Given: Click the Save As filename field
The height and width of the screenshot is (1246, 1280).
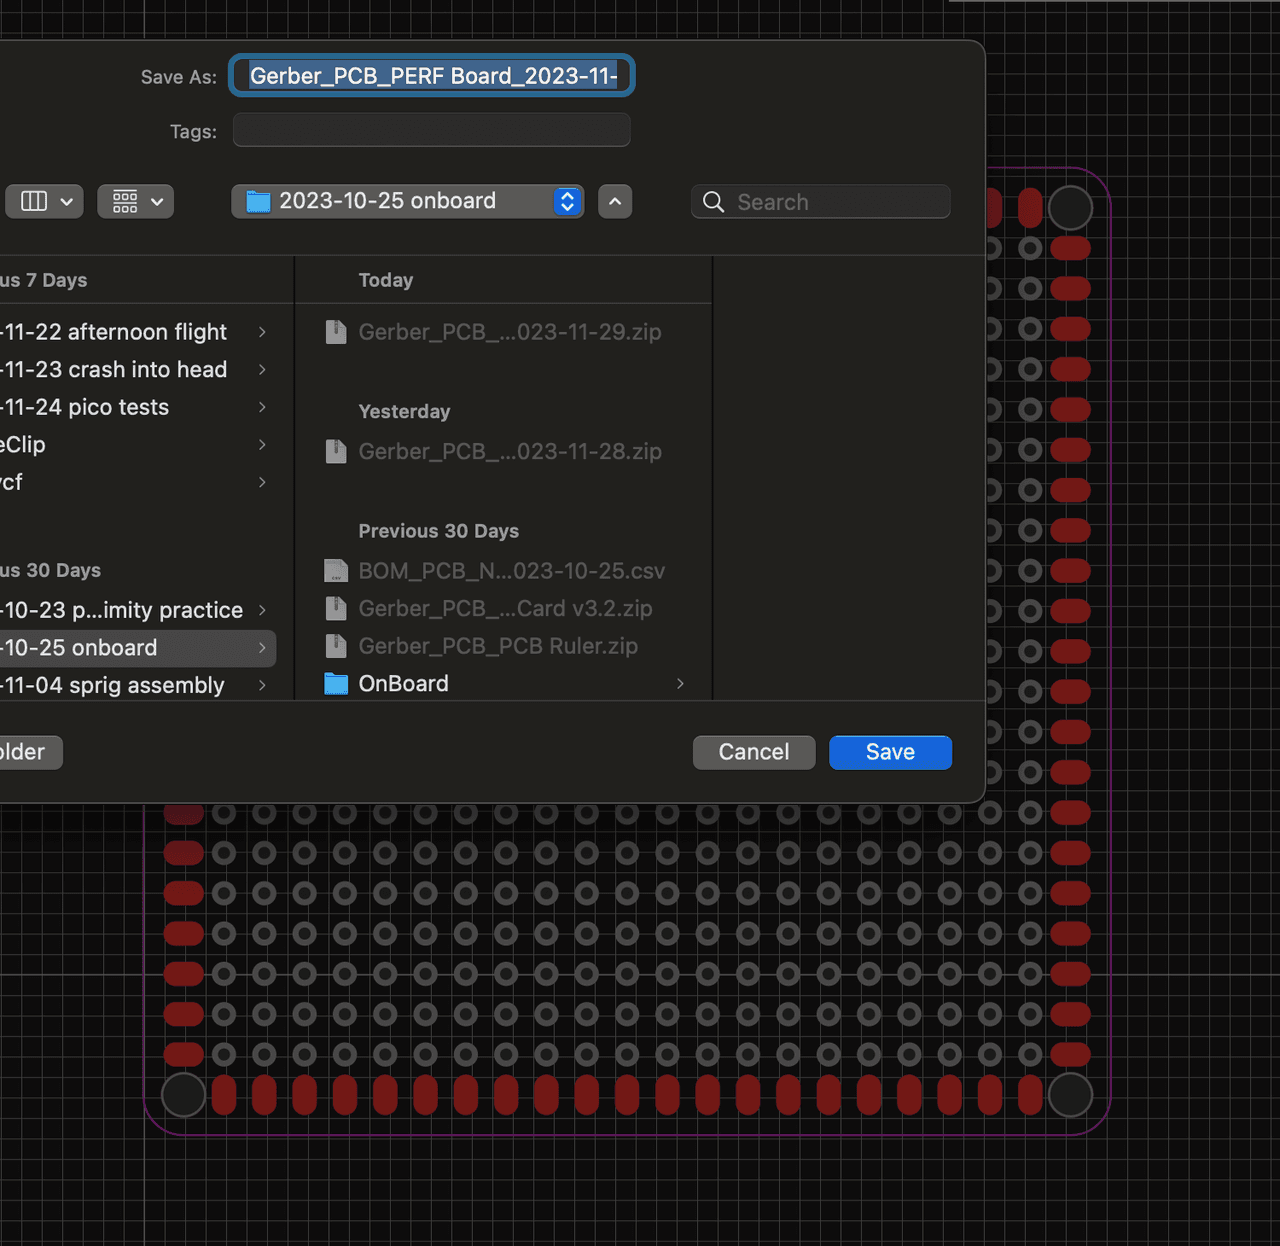Looking at the screenshot, I should click(432, 76).
